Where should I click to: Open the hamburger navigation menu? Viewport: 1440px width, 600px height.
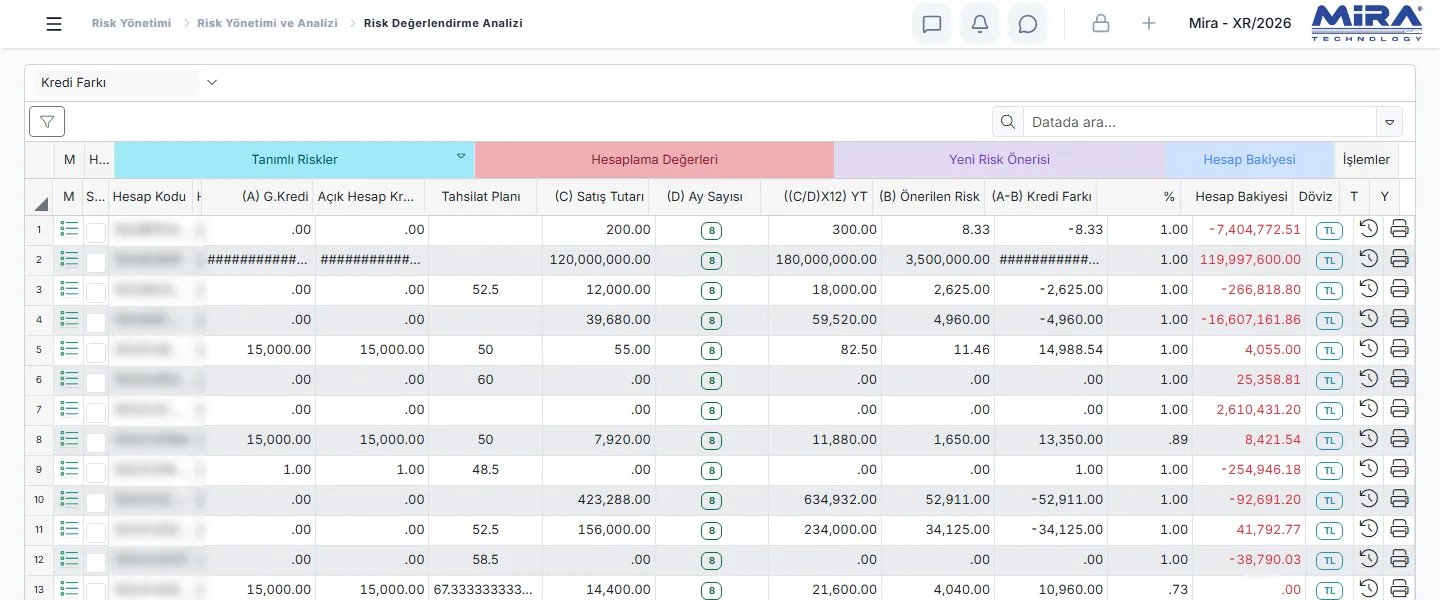coord(54,24)
